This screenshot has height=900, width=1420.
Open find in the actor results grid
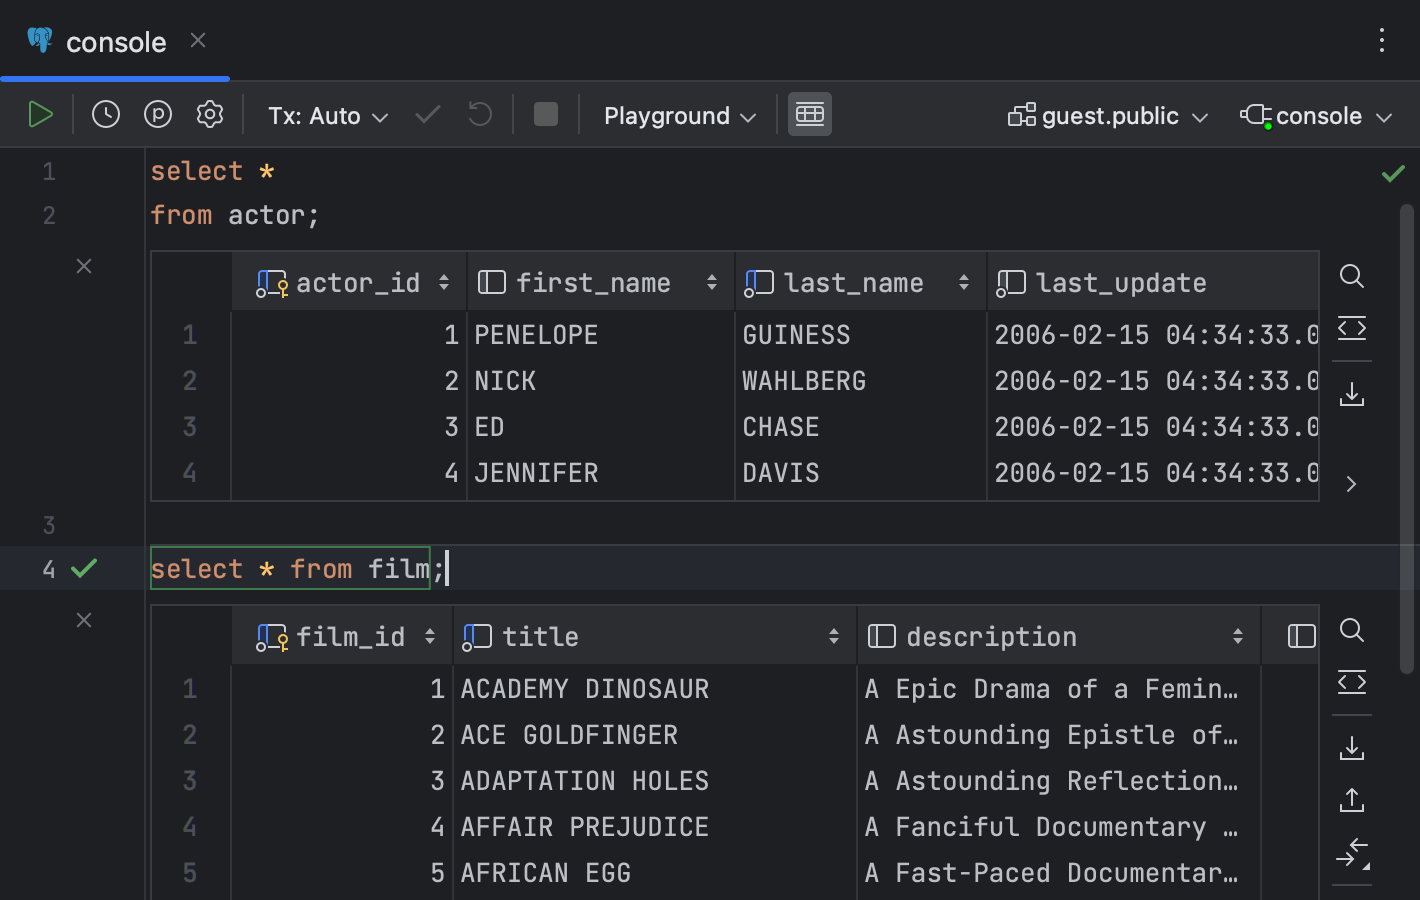point(1352,277)
